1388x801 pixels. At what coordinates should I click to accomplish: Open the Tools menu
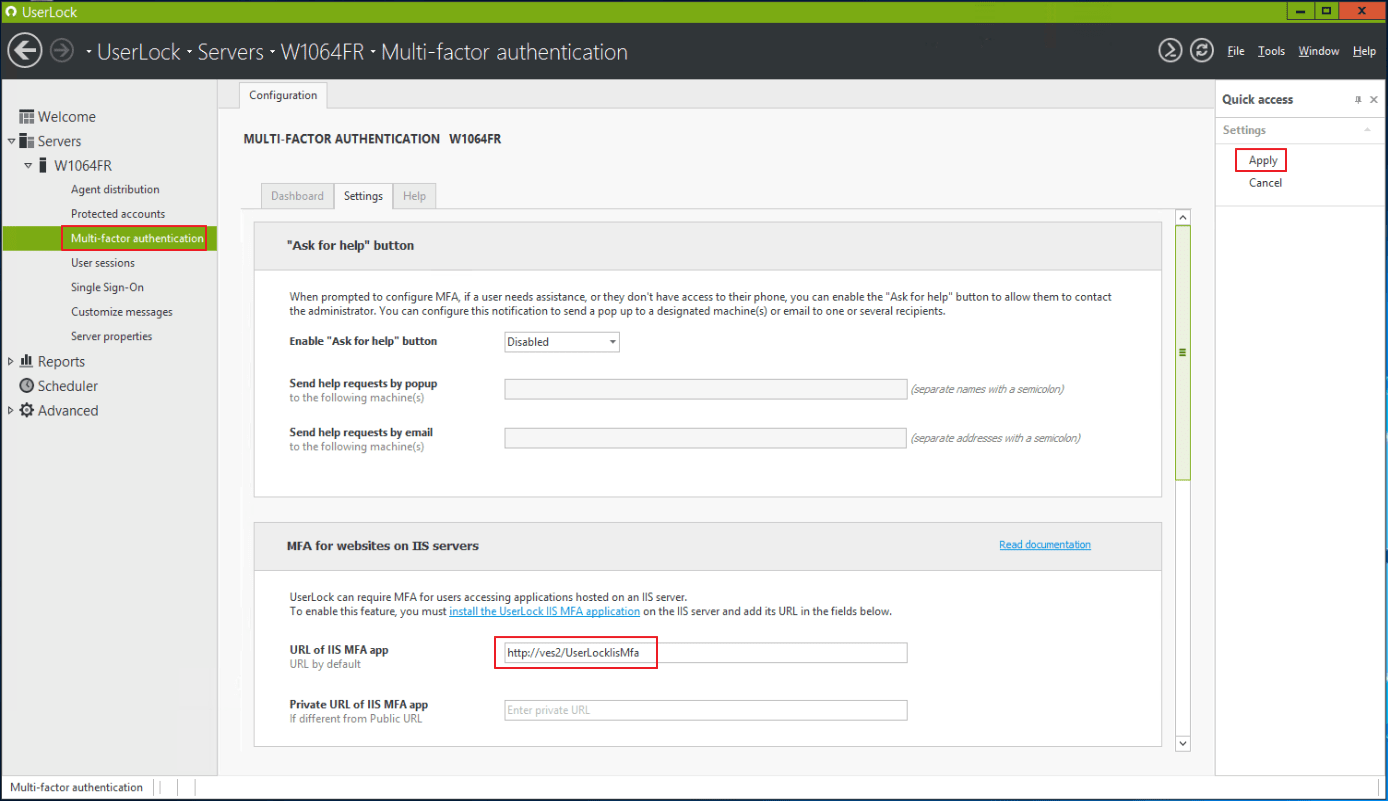pyautogui.click(x=1271, y=51)
